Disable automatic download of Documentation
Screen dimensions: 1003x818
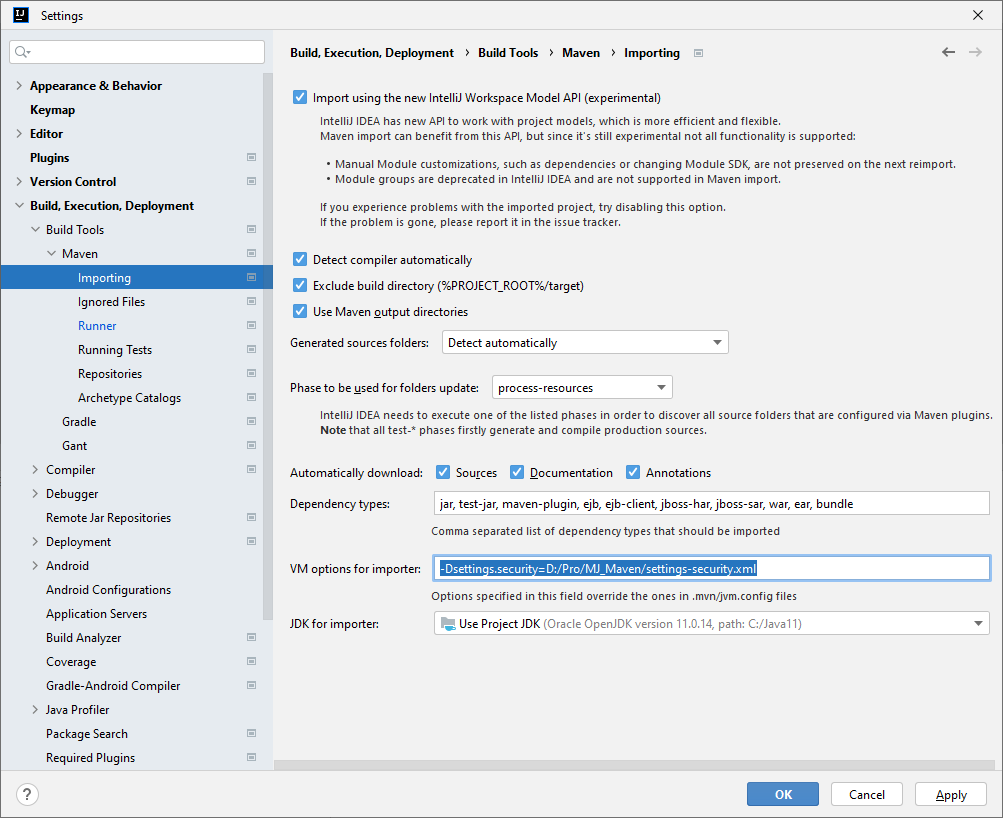point(517,473)
